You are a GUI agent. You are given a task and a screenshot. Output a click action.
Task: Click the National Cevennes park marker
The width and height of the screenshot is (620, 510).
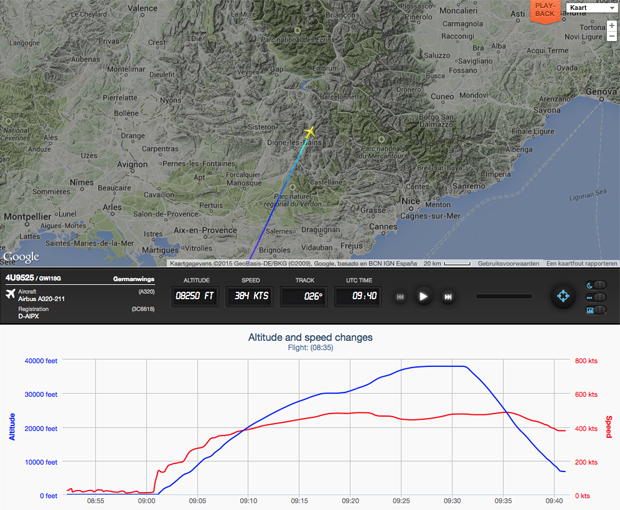tap(9, 121)
